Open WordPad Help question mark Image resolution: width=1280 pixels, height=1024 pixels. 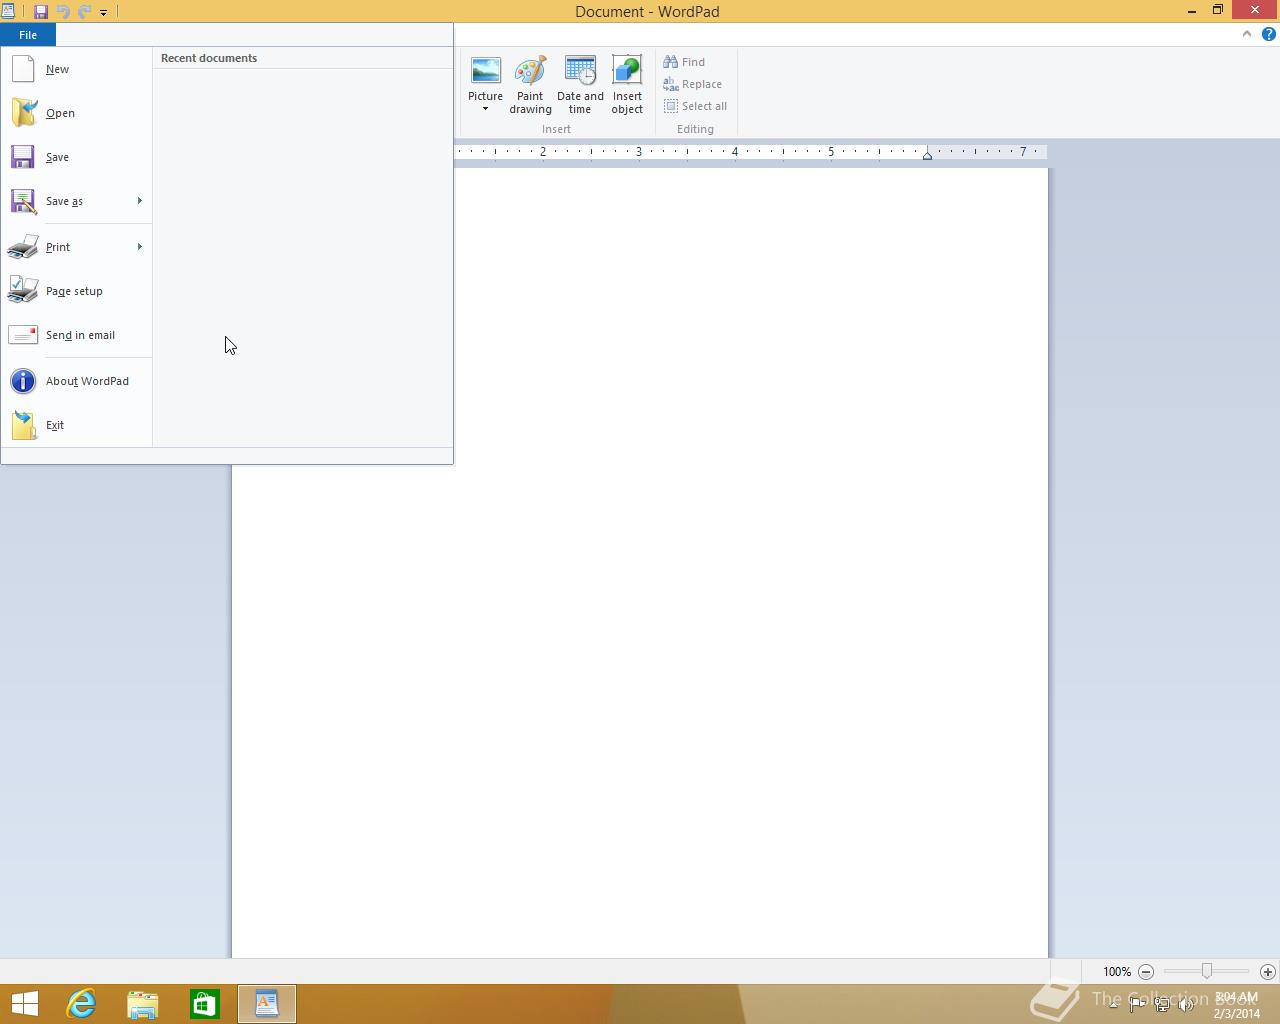click(x=1268, y=34)
